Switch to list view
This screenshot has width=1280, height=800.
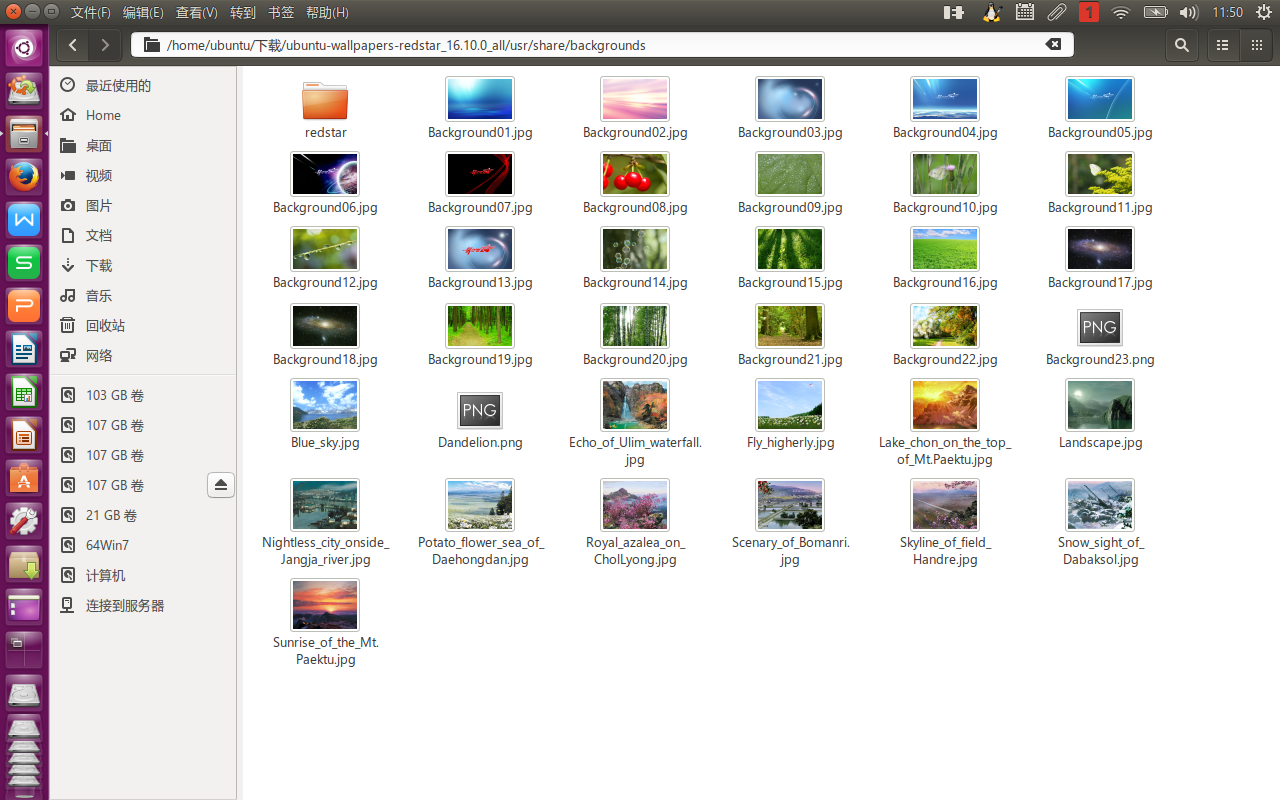click(1222, 45)
